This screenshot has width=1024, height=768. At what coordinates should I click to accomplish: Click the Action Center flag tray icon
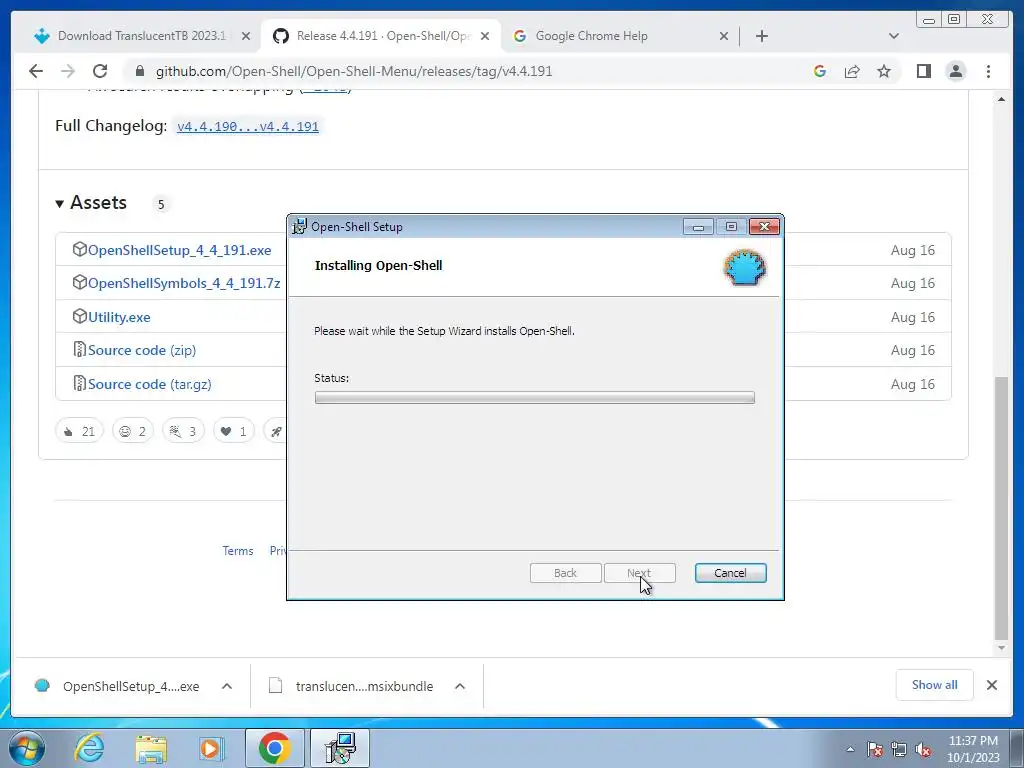pyautogui.click(x=875, y=750)
